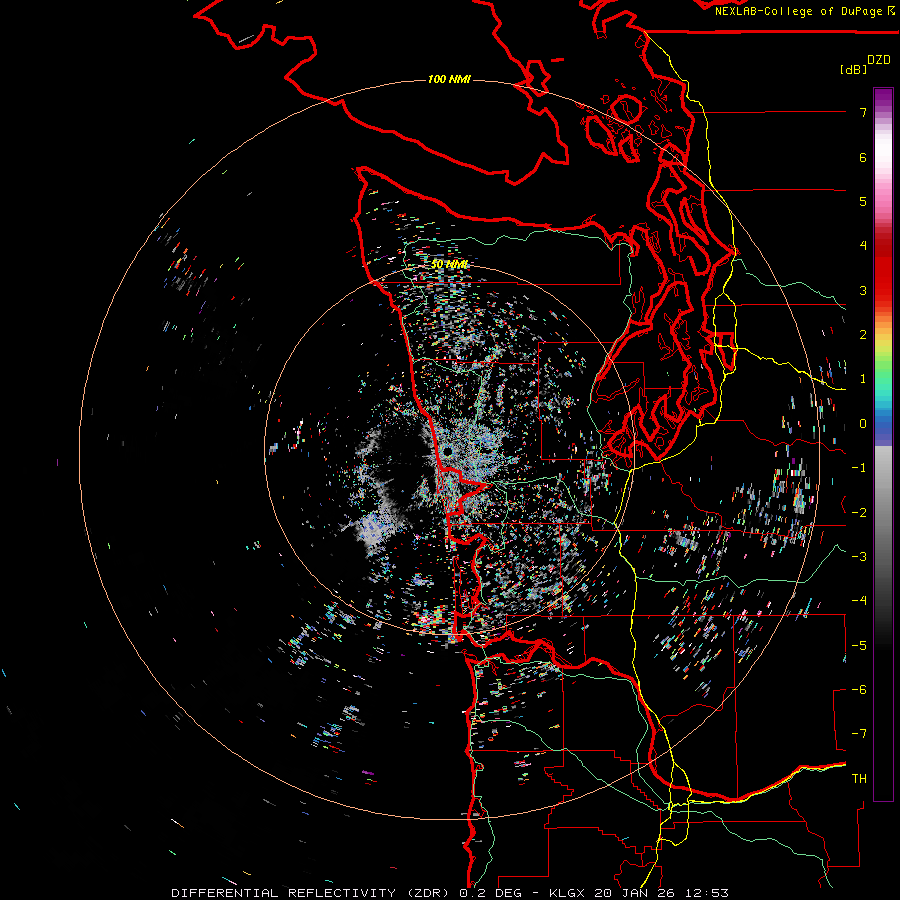Image resolution: width=900 pixels, height=900 pixels.
Task: Click the 6 value on the scale
Action: tap(863, 157)
